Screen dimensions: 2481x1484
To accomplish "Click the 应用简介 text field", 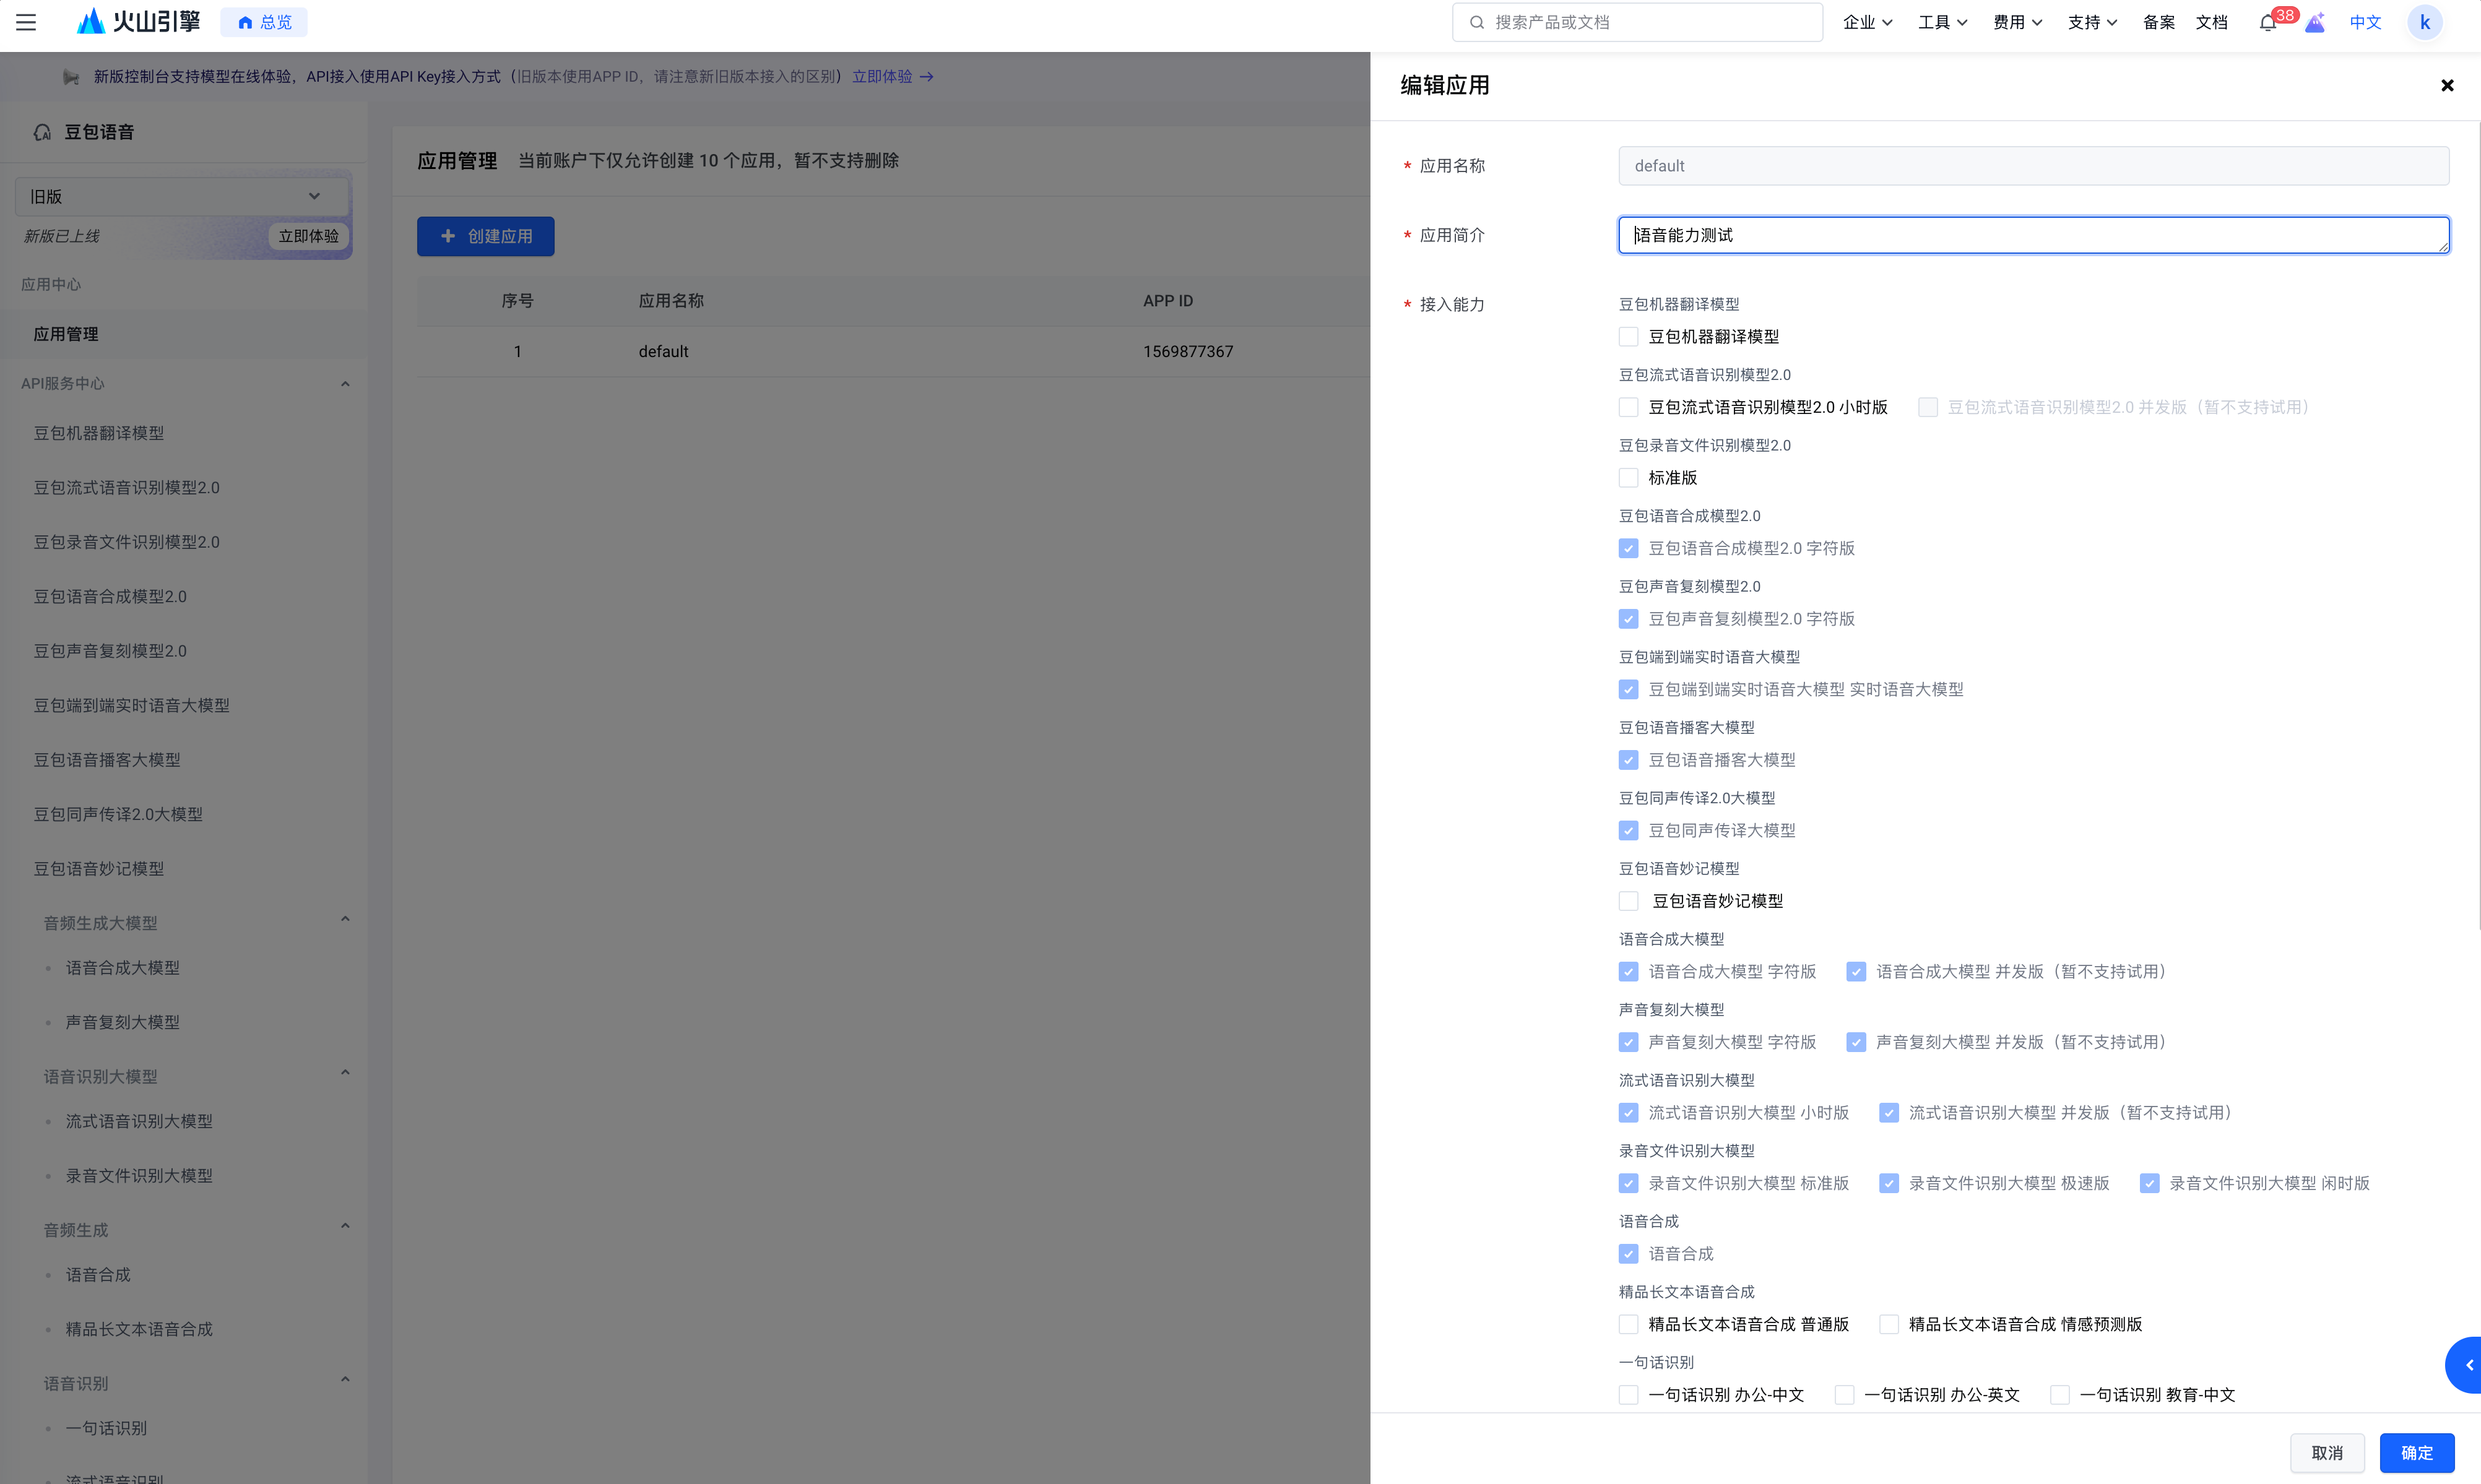I will (x=2032, y=235).
